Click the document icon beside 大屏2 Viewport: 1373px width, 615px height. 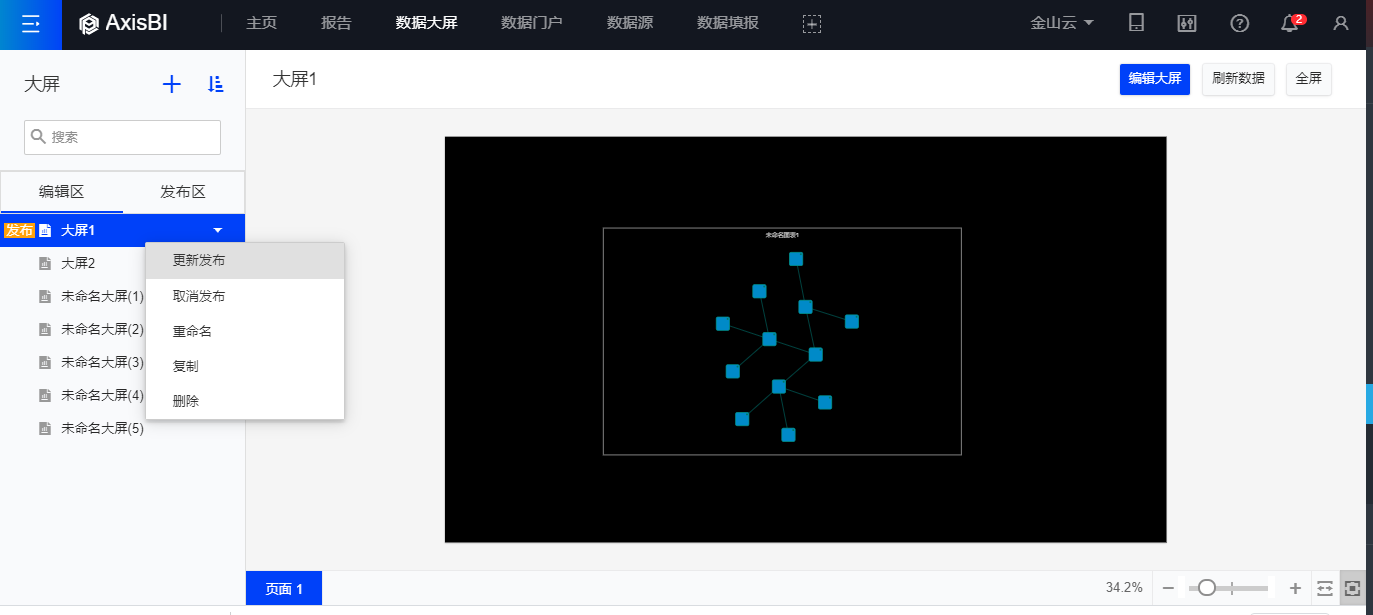click(x=44, y=263)
